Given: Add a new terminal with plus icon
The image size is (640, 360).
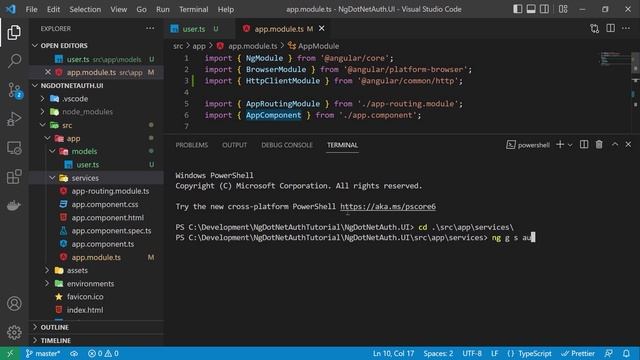Looking at the screenshot, I should click(560, 144).
